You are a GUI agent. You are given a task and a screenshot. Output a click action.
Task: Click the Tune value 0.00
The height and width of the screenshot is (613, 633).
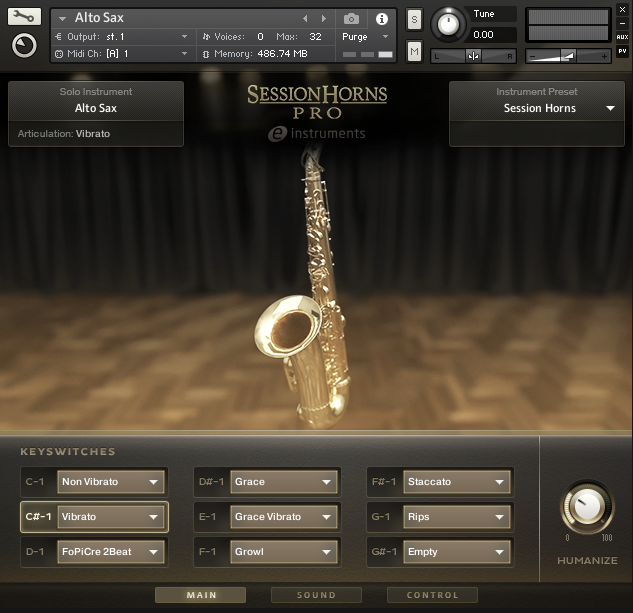483,35
